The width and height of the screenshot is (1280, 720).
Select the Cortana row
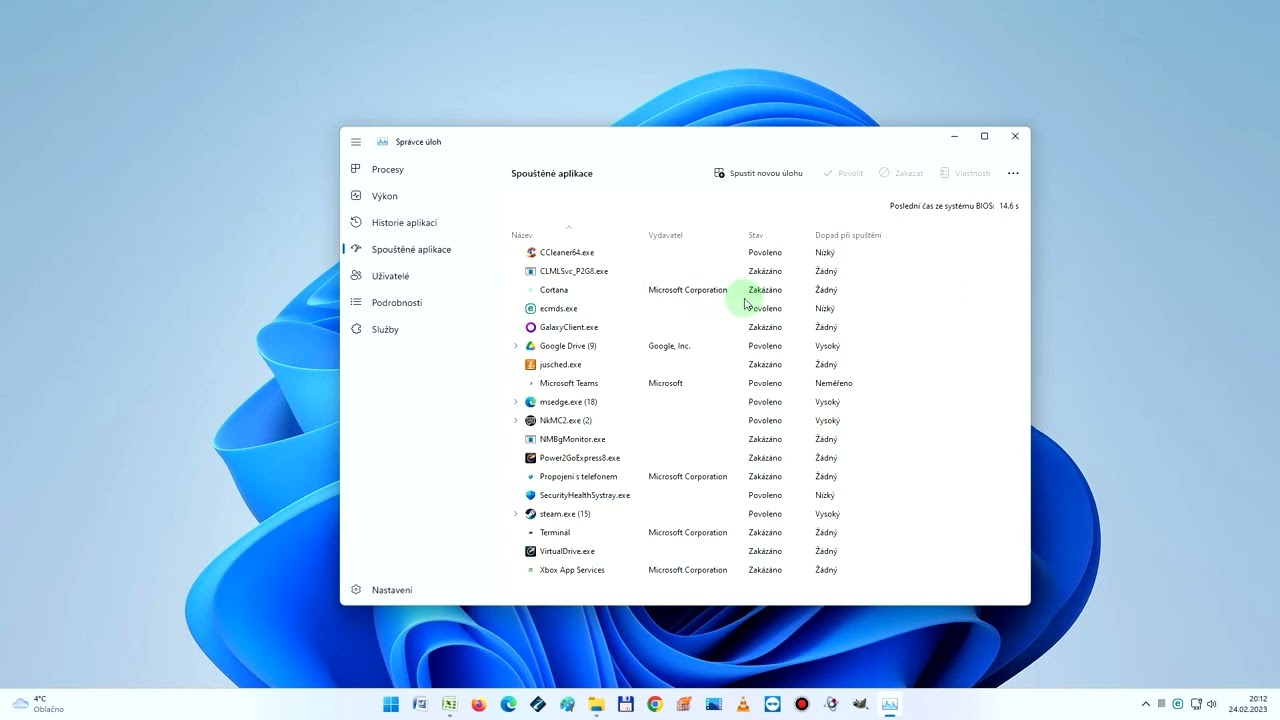(765, 290)
